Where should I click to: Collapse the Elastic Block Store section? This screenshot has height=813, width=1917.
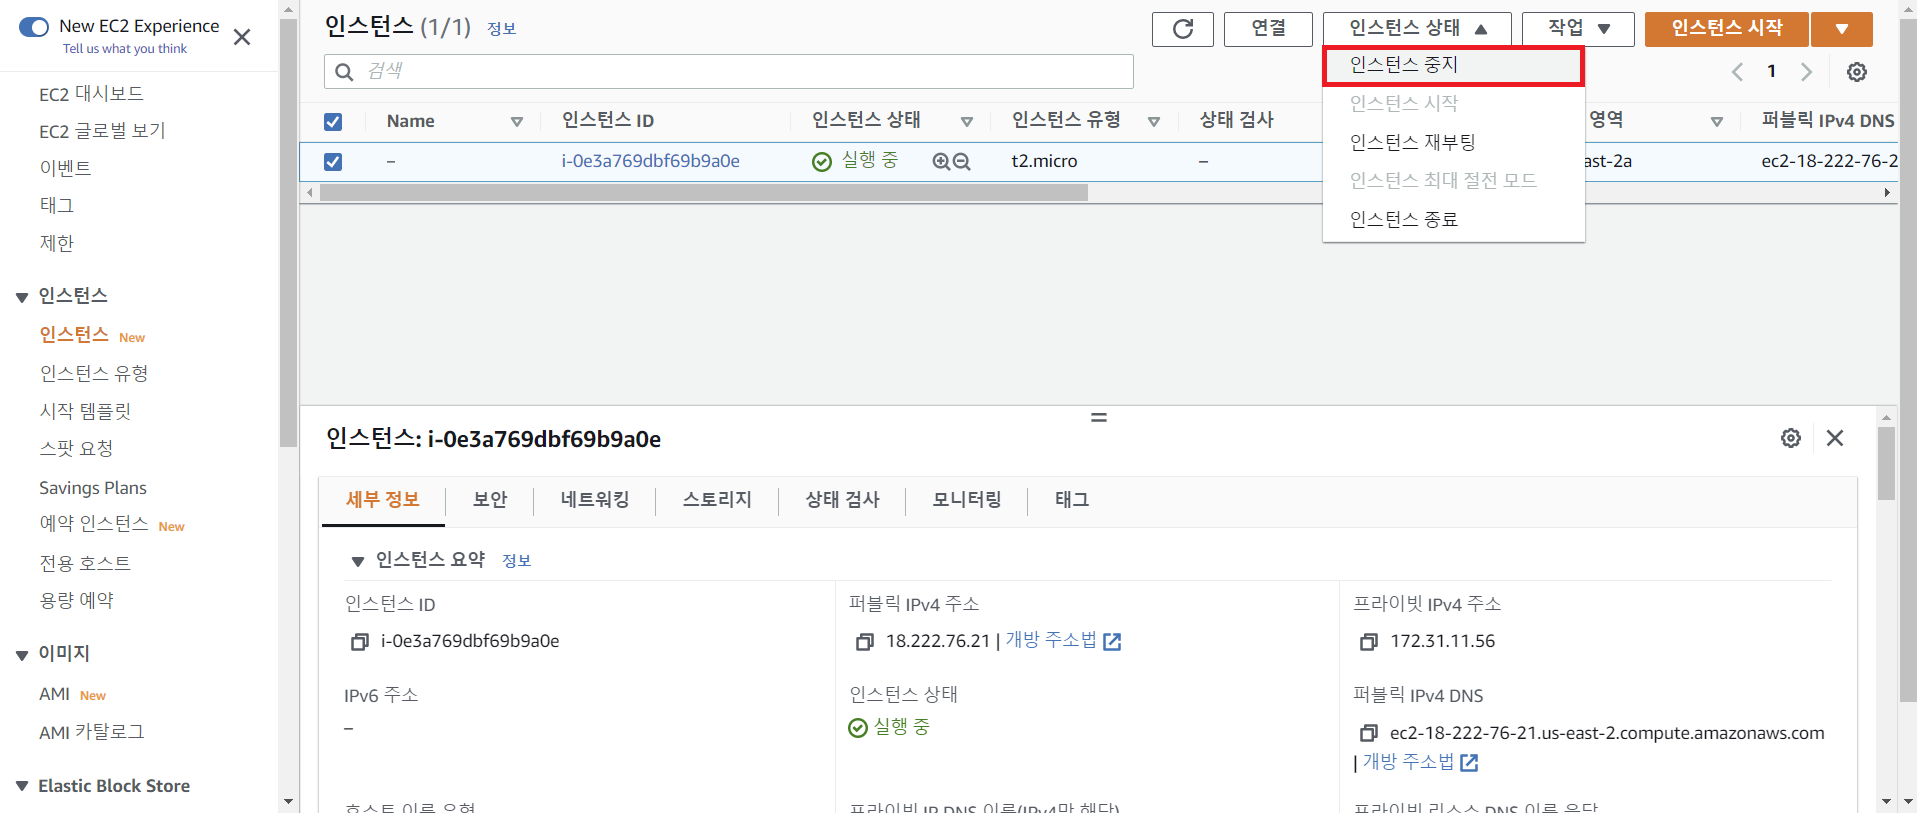click(22, 787)
